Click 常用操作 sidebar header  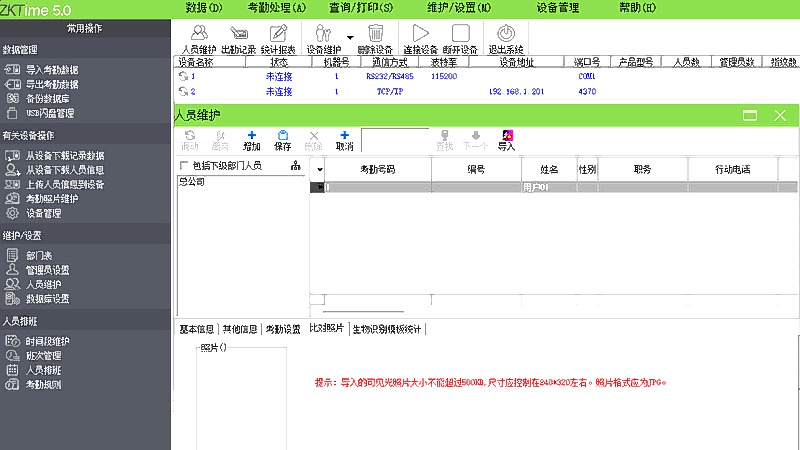click(x=85, y=29)
